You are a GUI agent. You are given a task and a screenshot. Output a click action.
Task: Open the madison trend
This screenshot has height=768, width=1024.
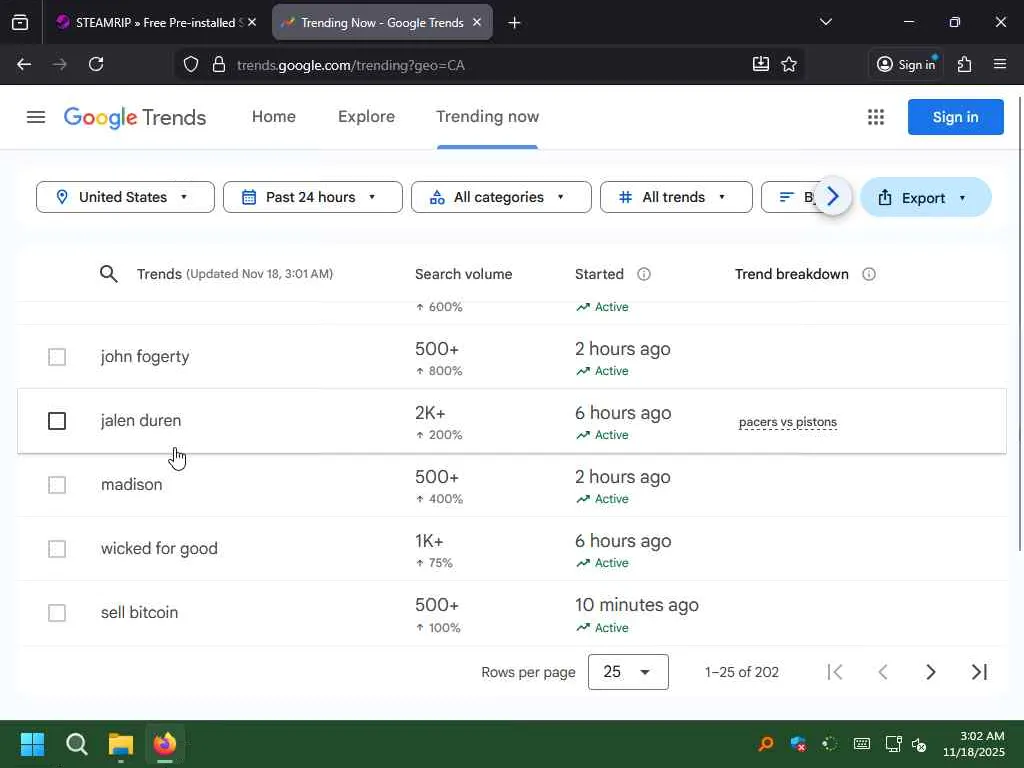pyautogui.click(x=131, y=485)
